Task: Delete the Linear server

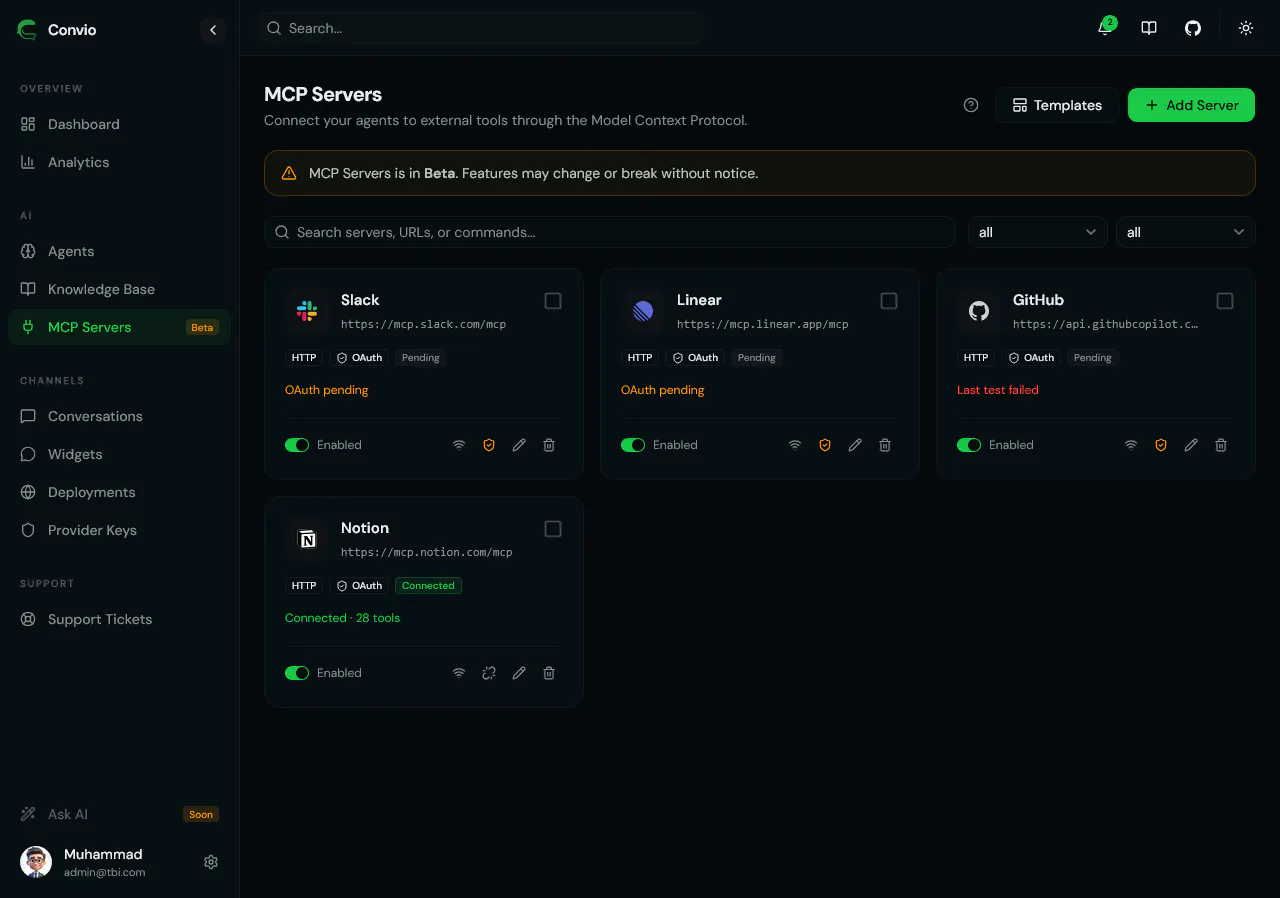Action: pos(885,445)
